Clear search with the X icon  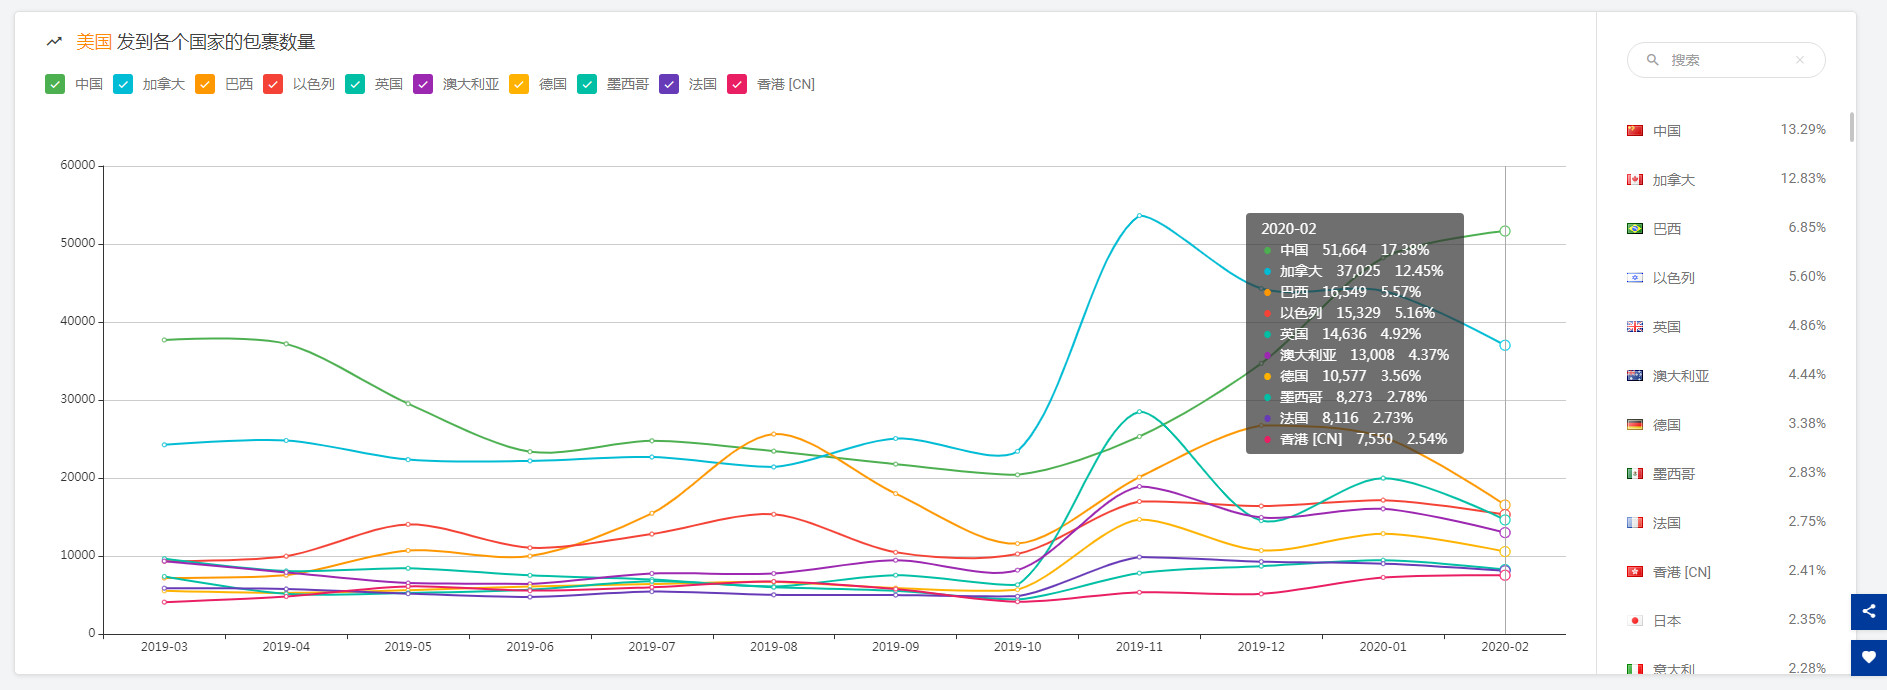(x=1799, y=60)
